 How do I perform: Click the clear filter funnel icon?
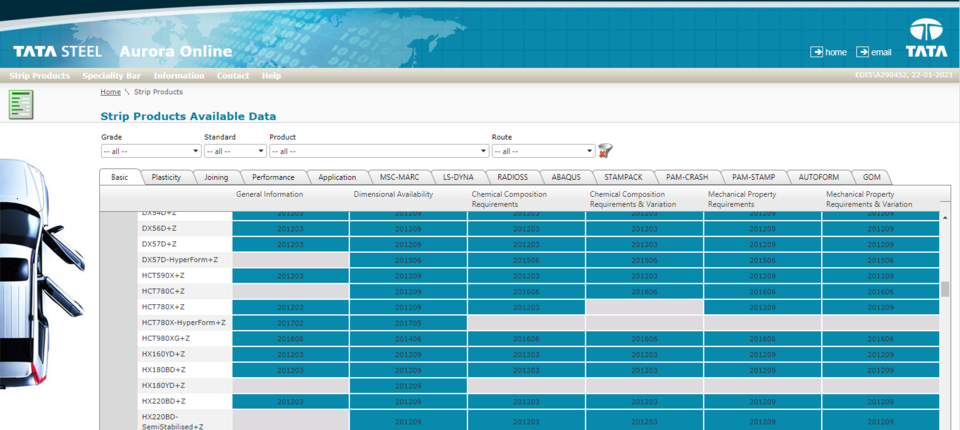(605, 151)
